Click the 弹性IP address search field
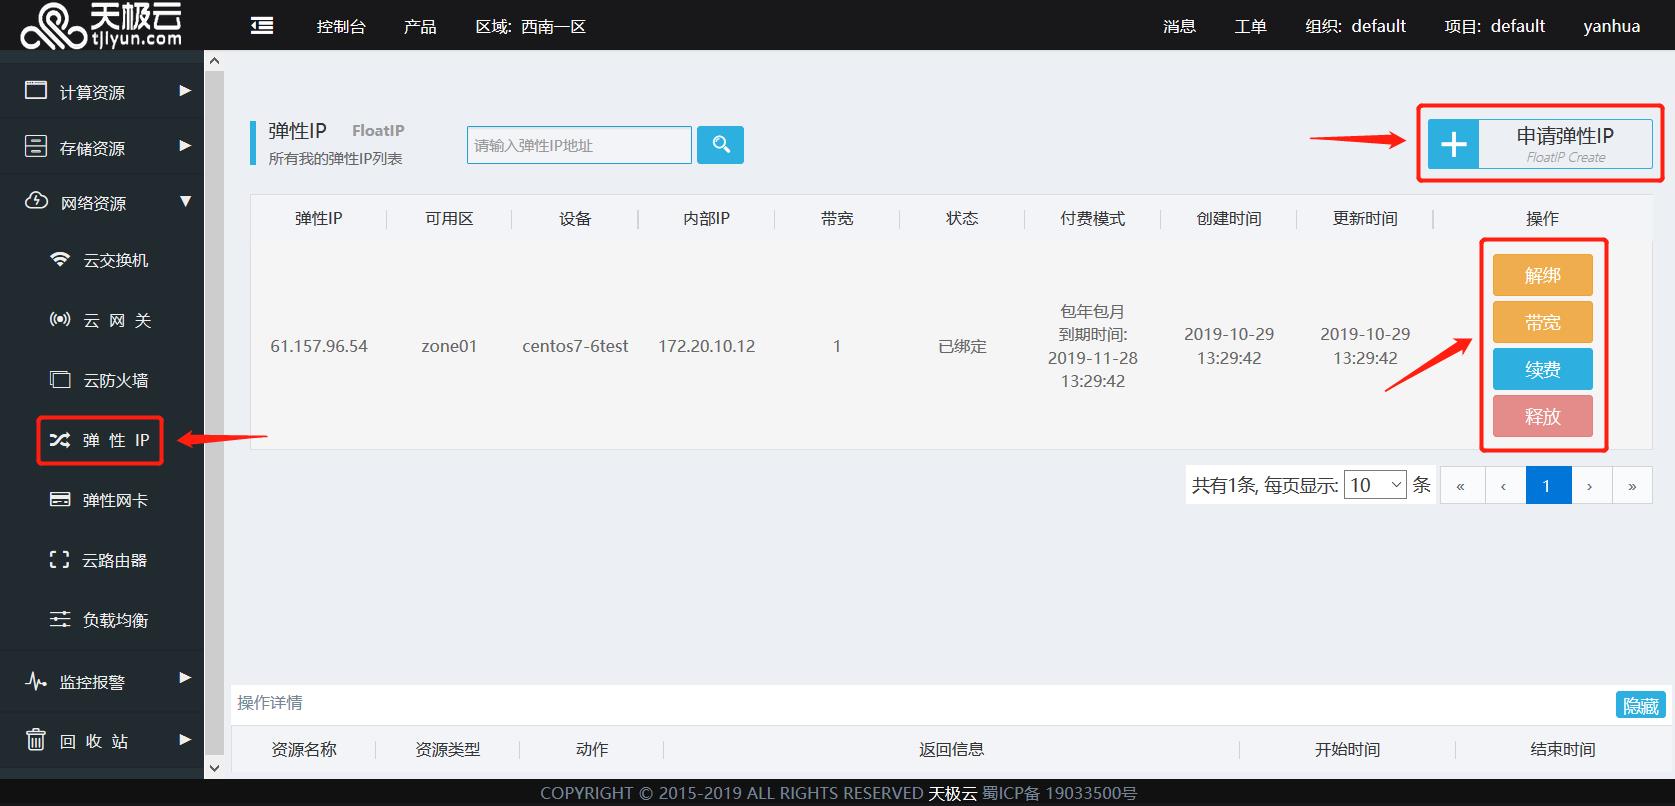Screen dimensions: 1675x806 click(x=579, y=145)
